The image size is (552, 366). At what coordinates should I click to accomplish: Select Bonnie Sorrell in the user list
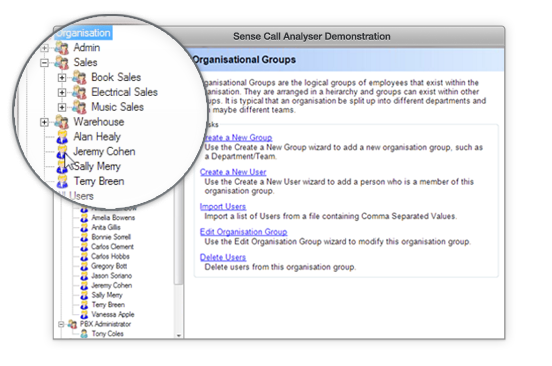[111, 237]
